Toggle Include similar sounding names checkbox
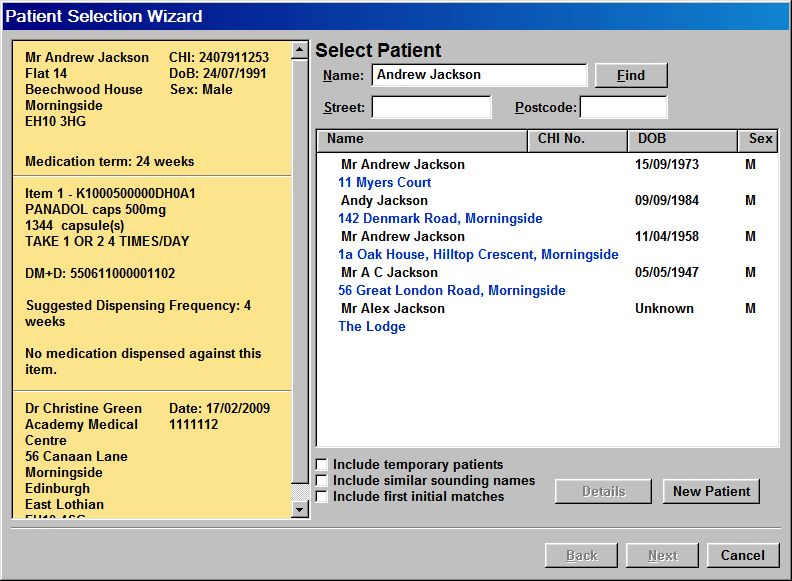Image resolution: width=792 pixels, height=581 pixels. (321, 480)
